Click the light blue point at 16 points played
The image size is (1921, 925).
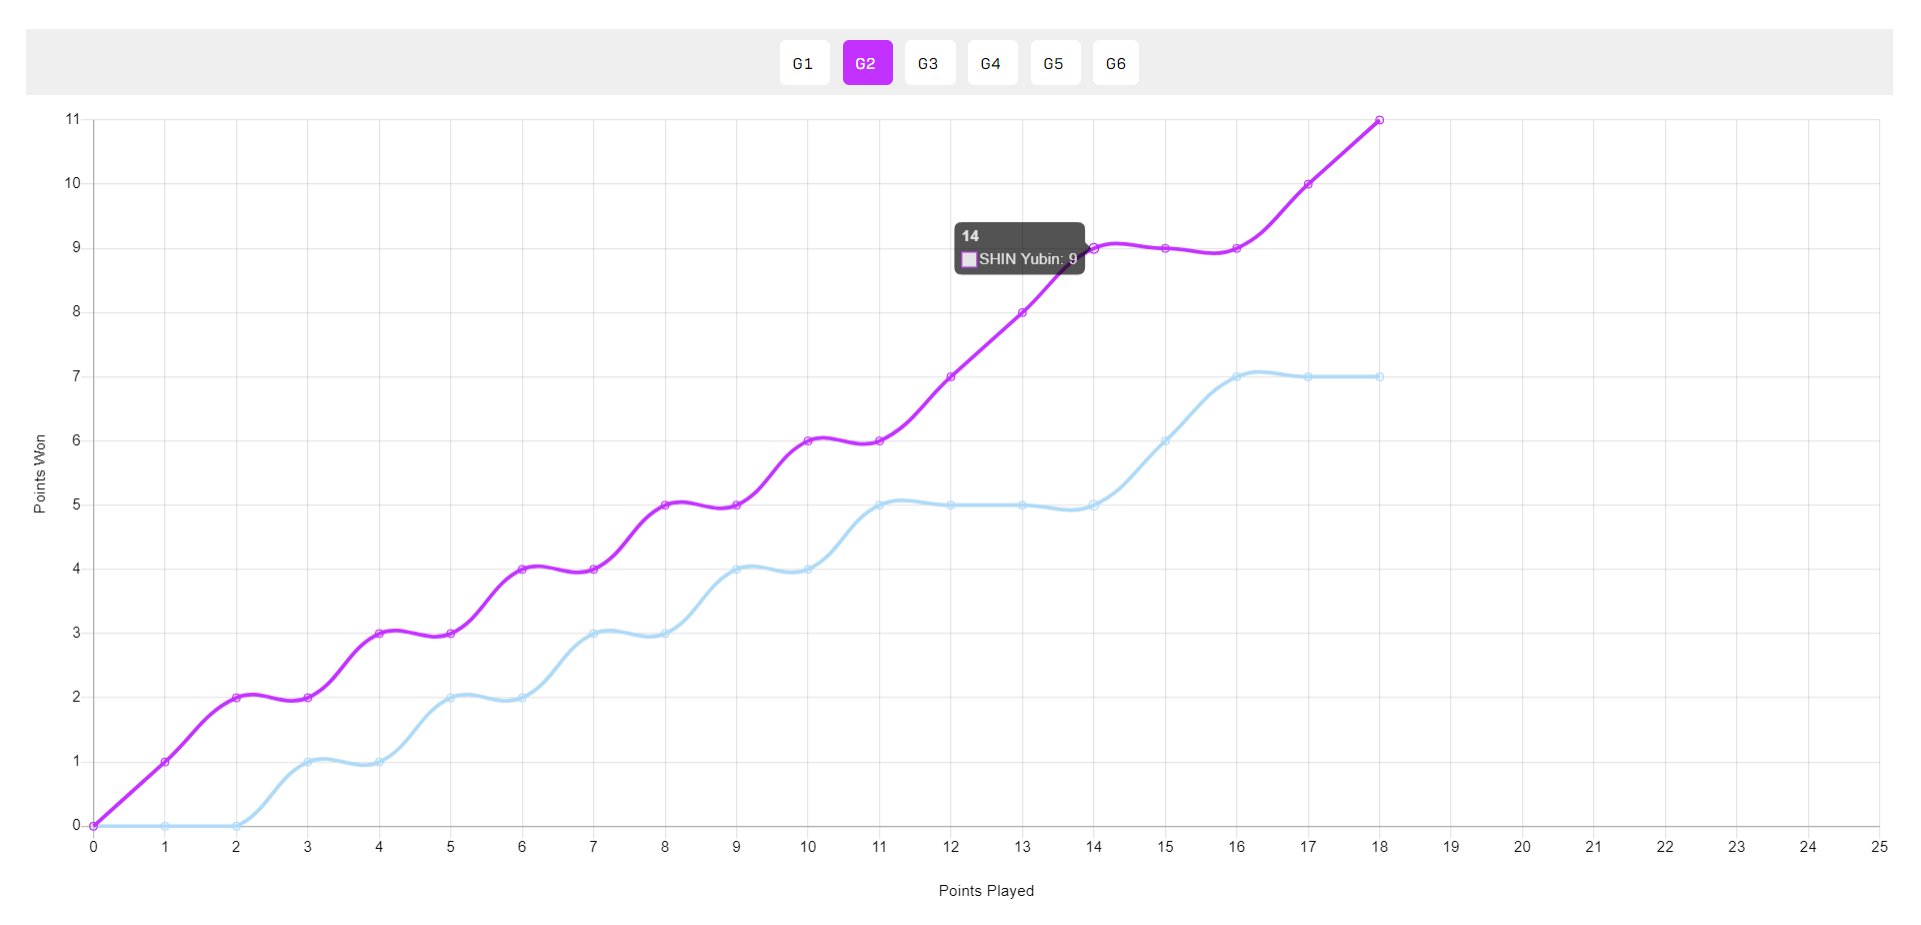pos(1237,377)
